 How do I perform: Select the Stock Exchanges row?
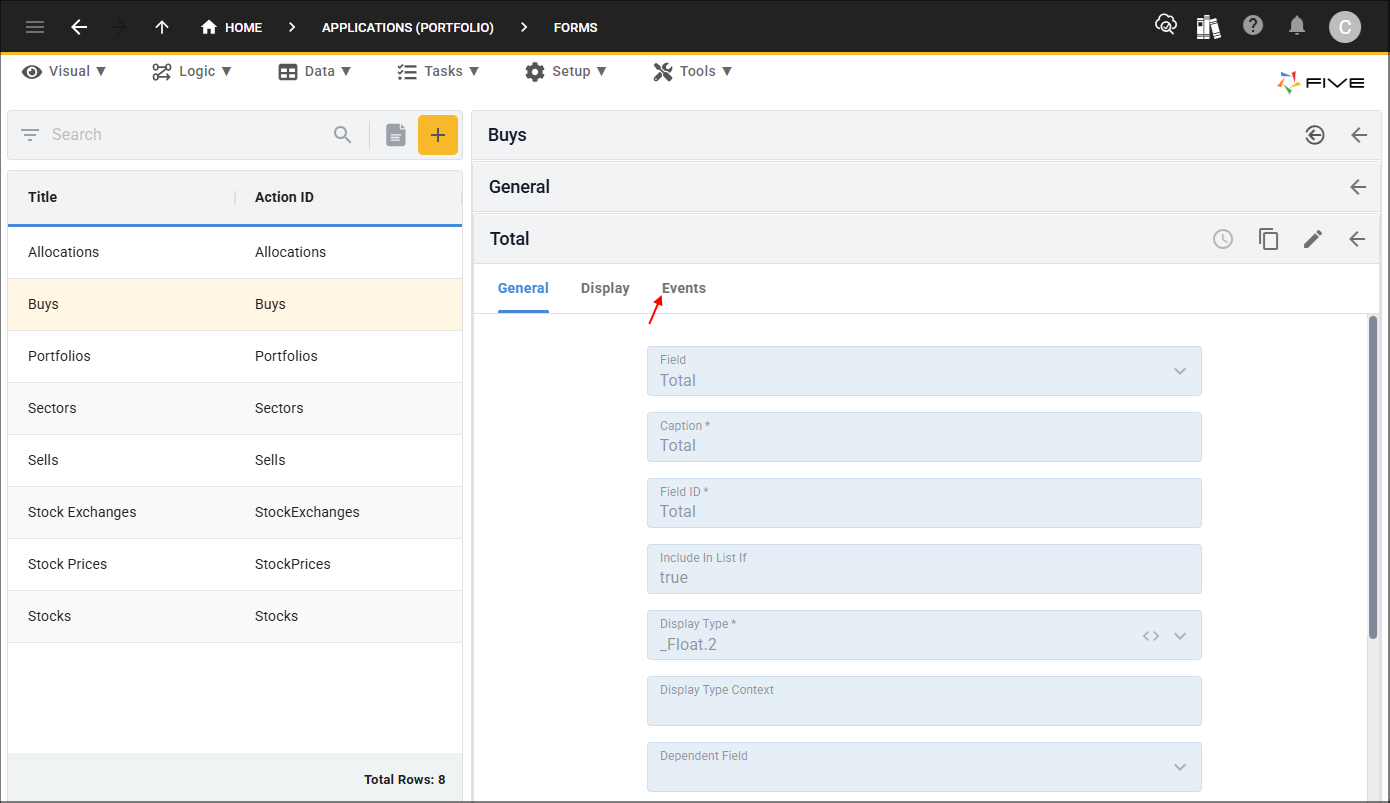tap(235, 512)
